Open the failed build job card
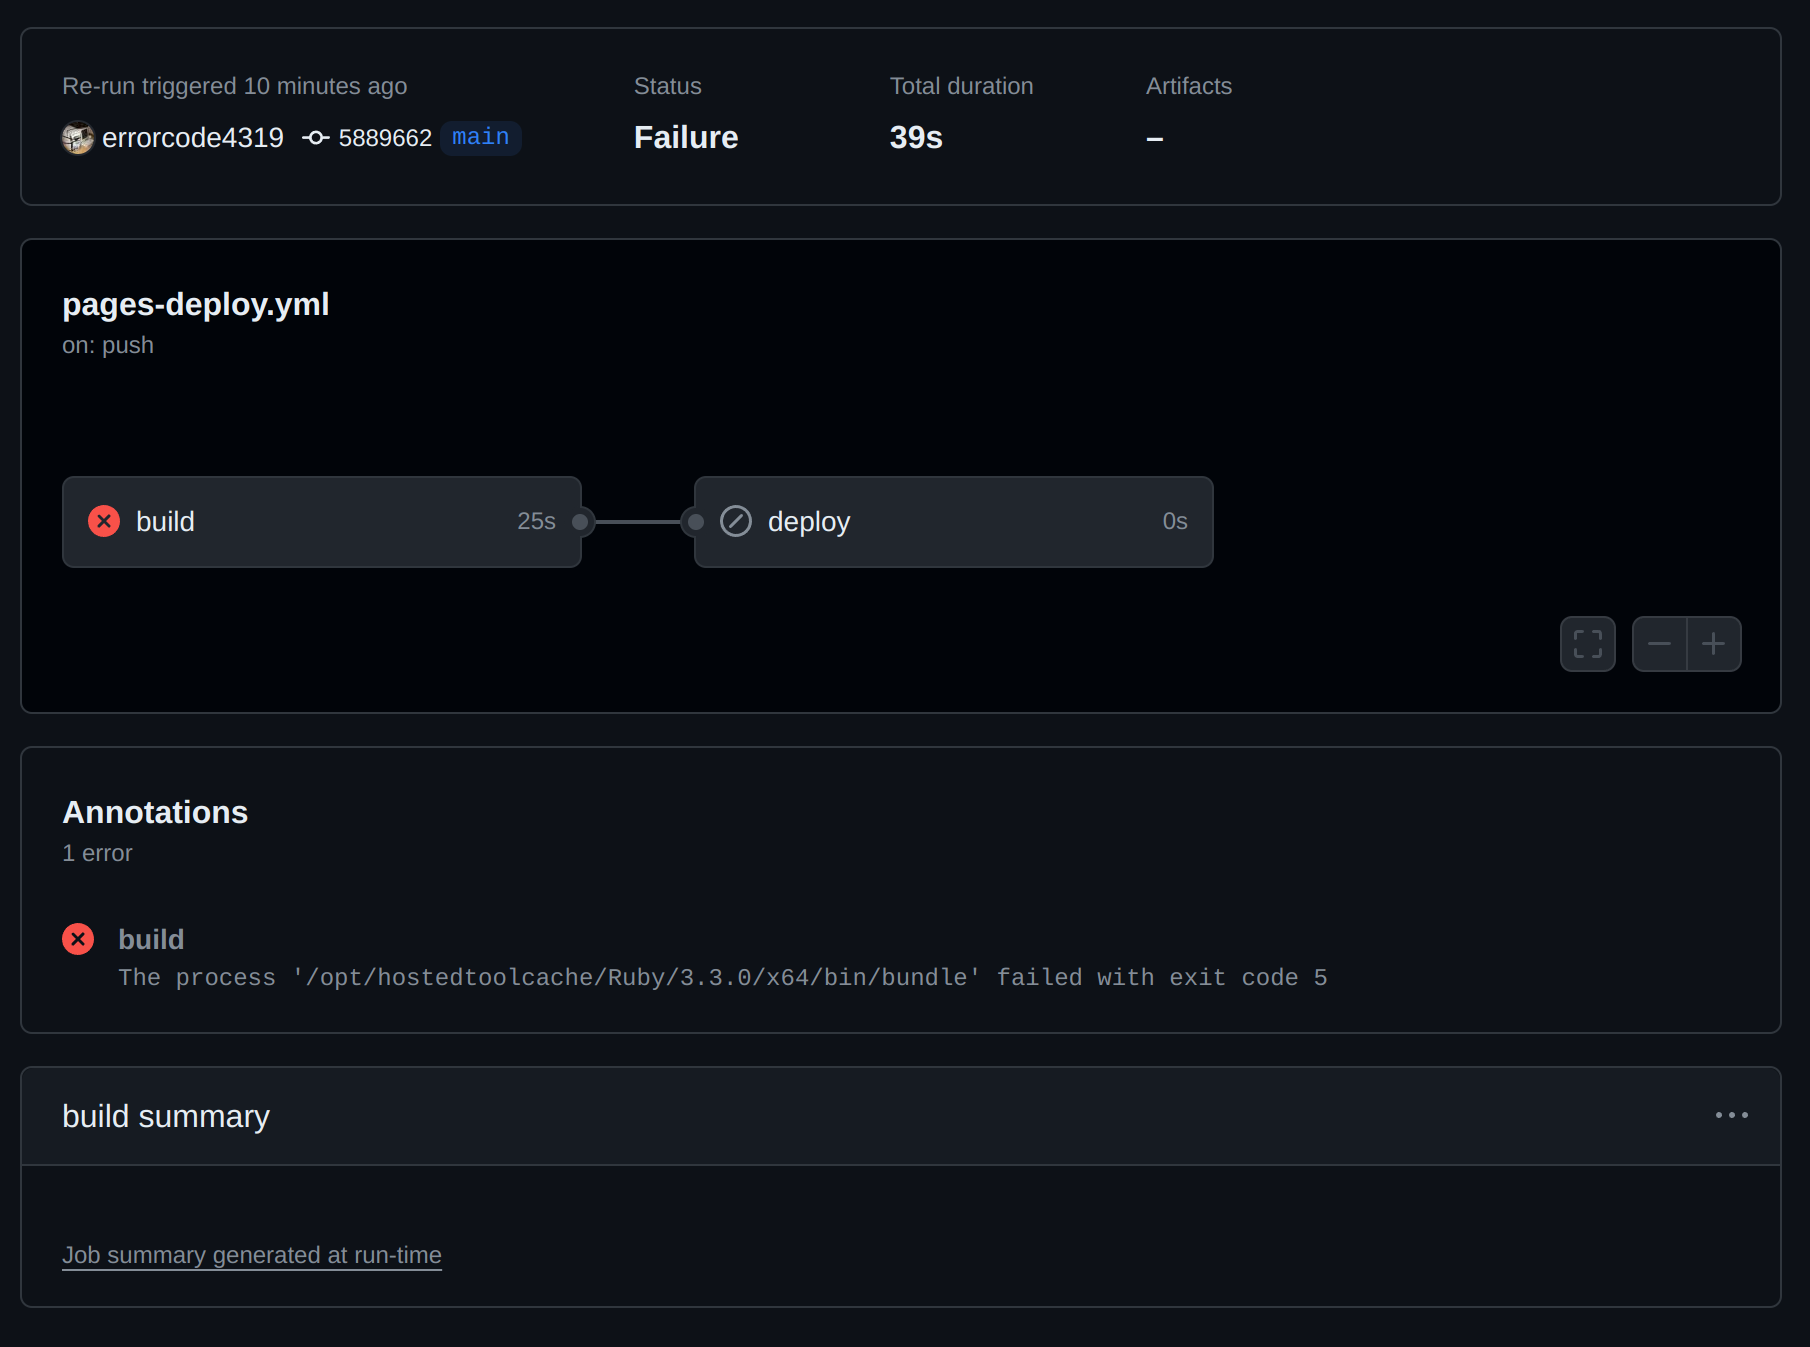This screenshot has height=1347, width=1810. (322, 522)
